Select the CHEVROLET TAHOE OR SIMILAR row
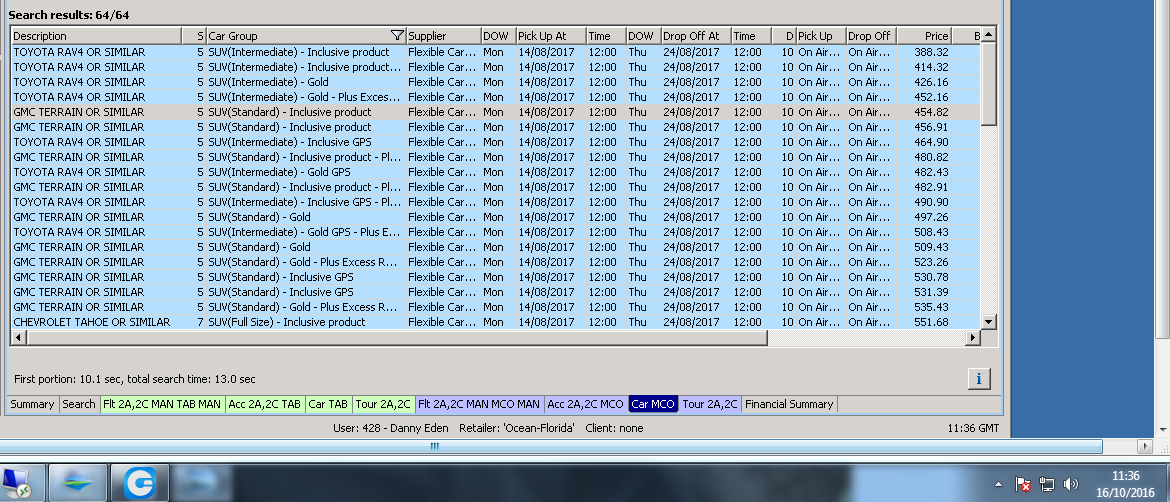 [x=495, y=321]
